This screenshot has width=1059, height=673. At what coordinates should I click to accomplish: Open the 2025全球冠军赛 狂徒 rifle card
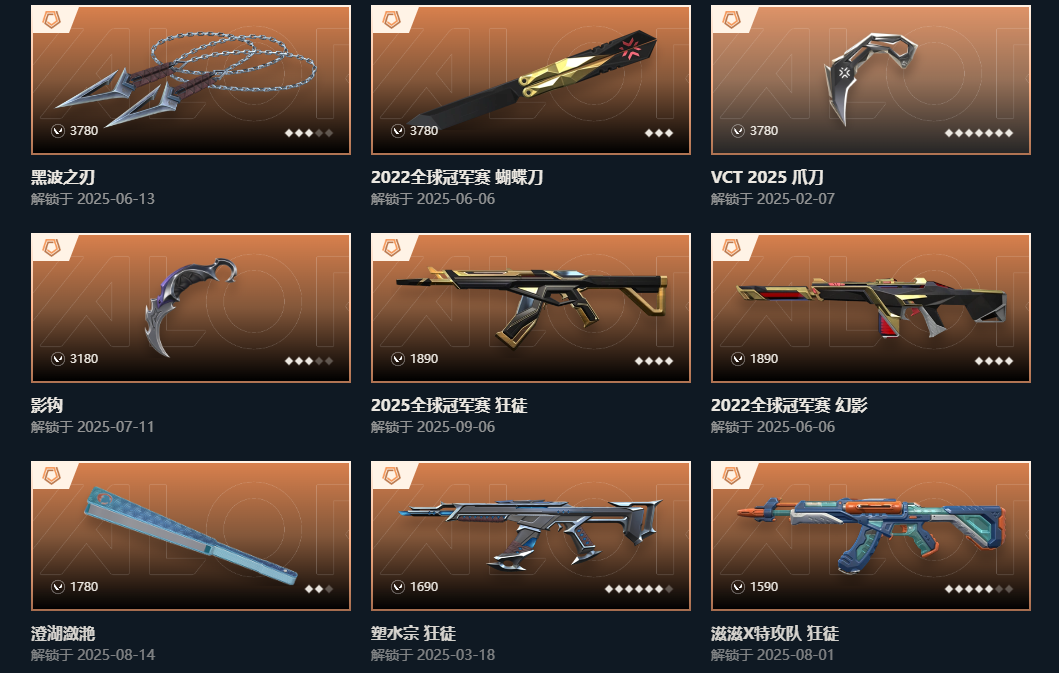531,307
